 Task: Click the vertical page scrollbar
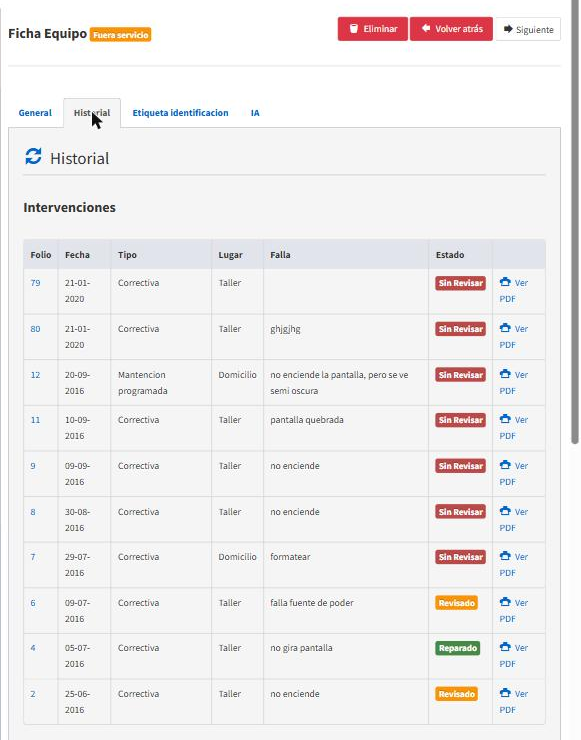coord(574,222)
